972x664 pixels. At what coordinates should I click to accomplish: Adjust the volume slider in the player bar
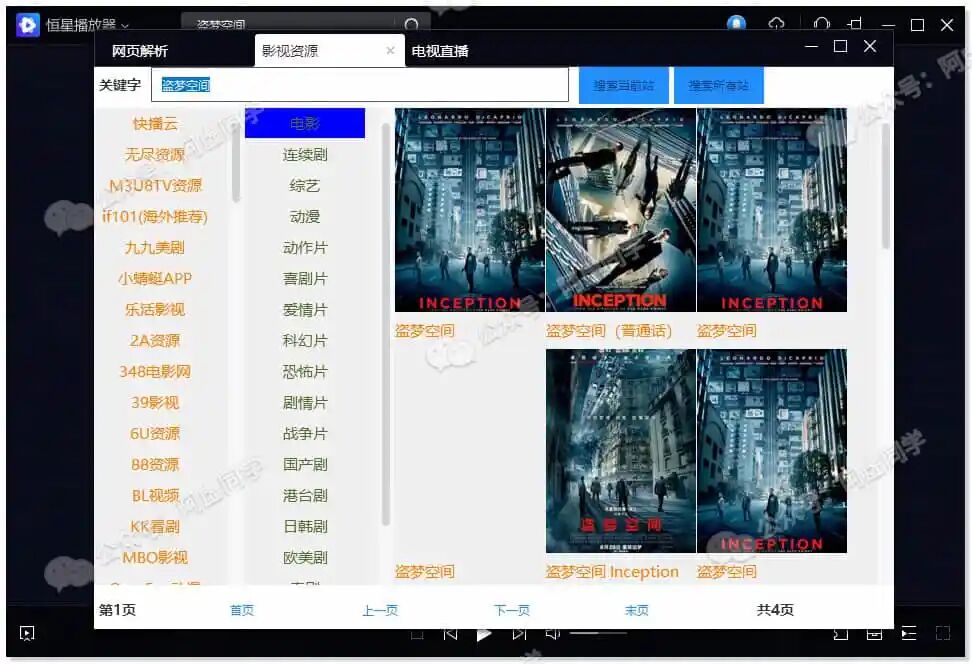click(x=598, y=633)
